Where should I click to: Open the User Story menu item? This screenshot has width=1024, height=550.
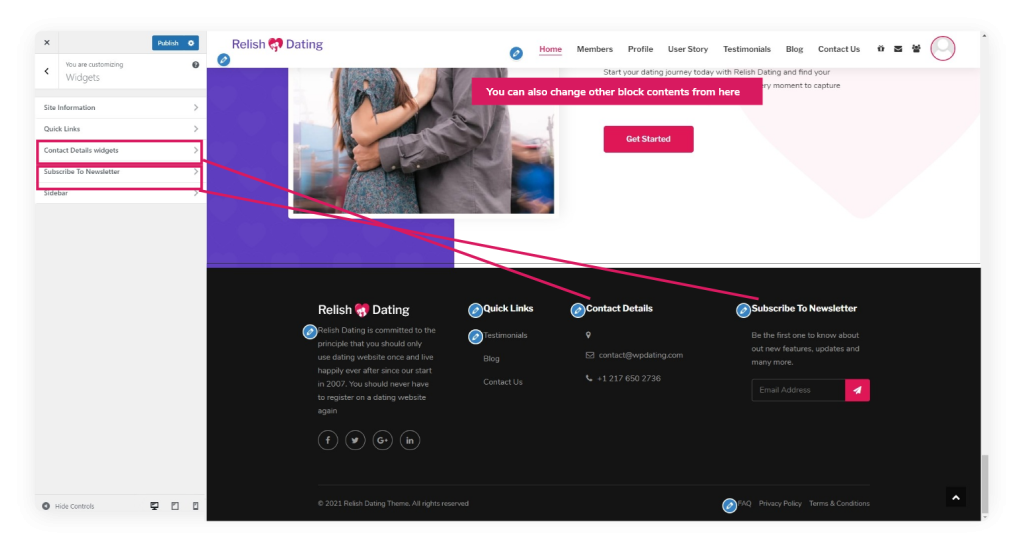(x=688, y=49)
